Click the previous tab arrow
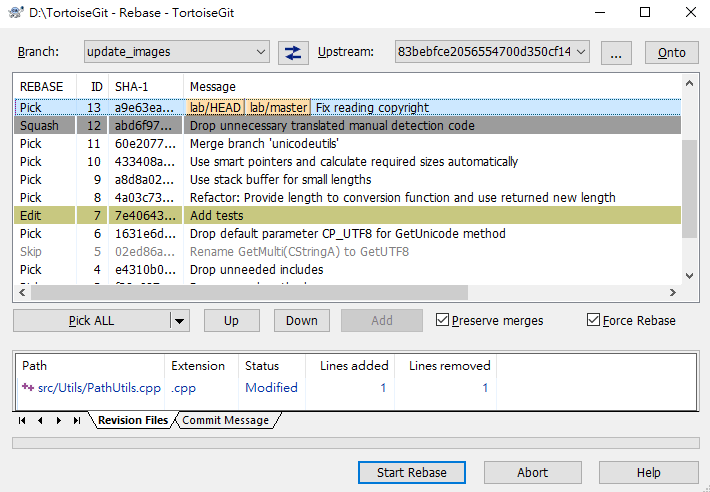710x492 pixels. 40,420
